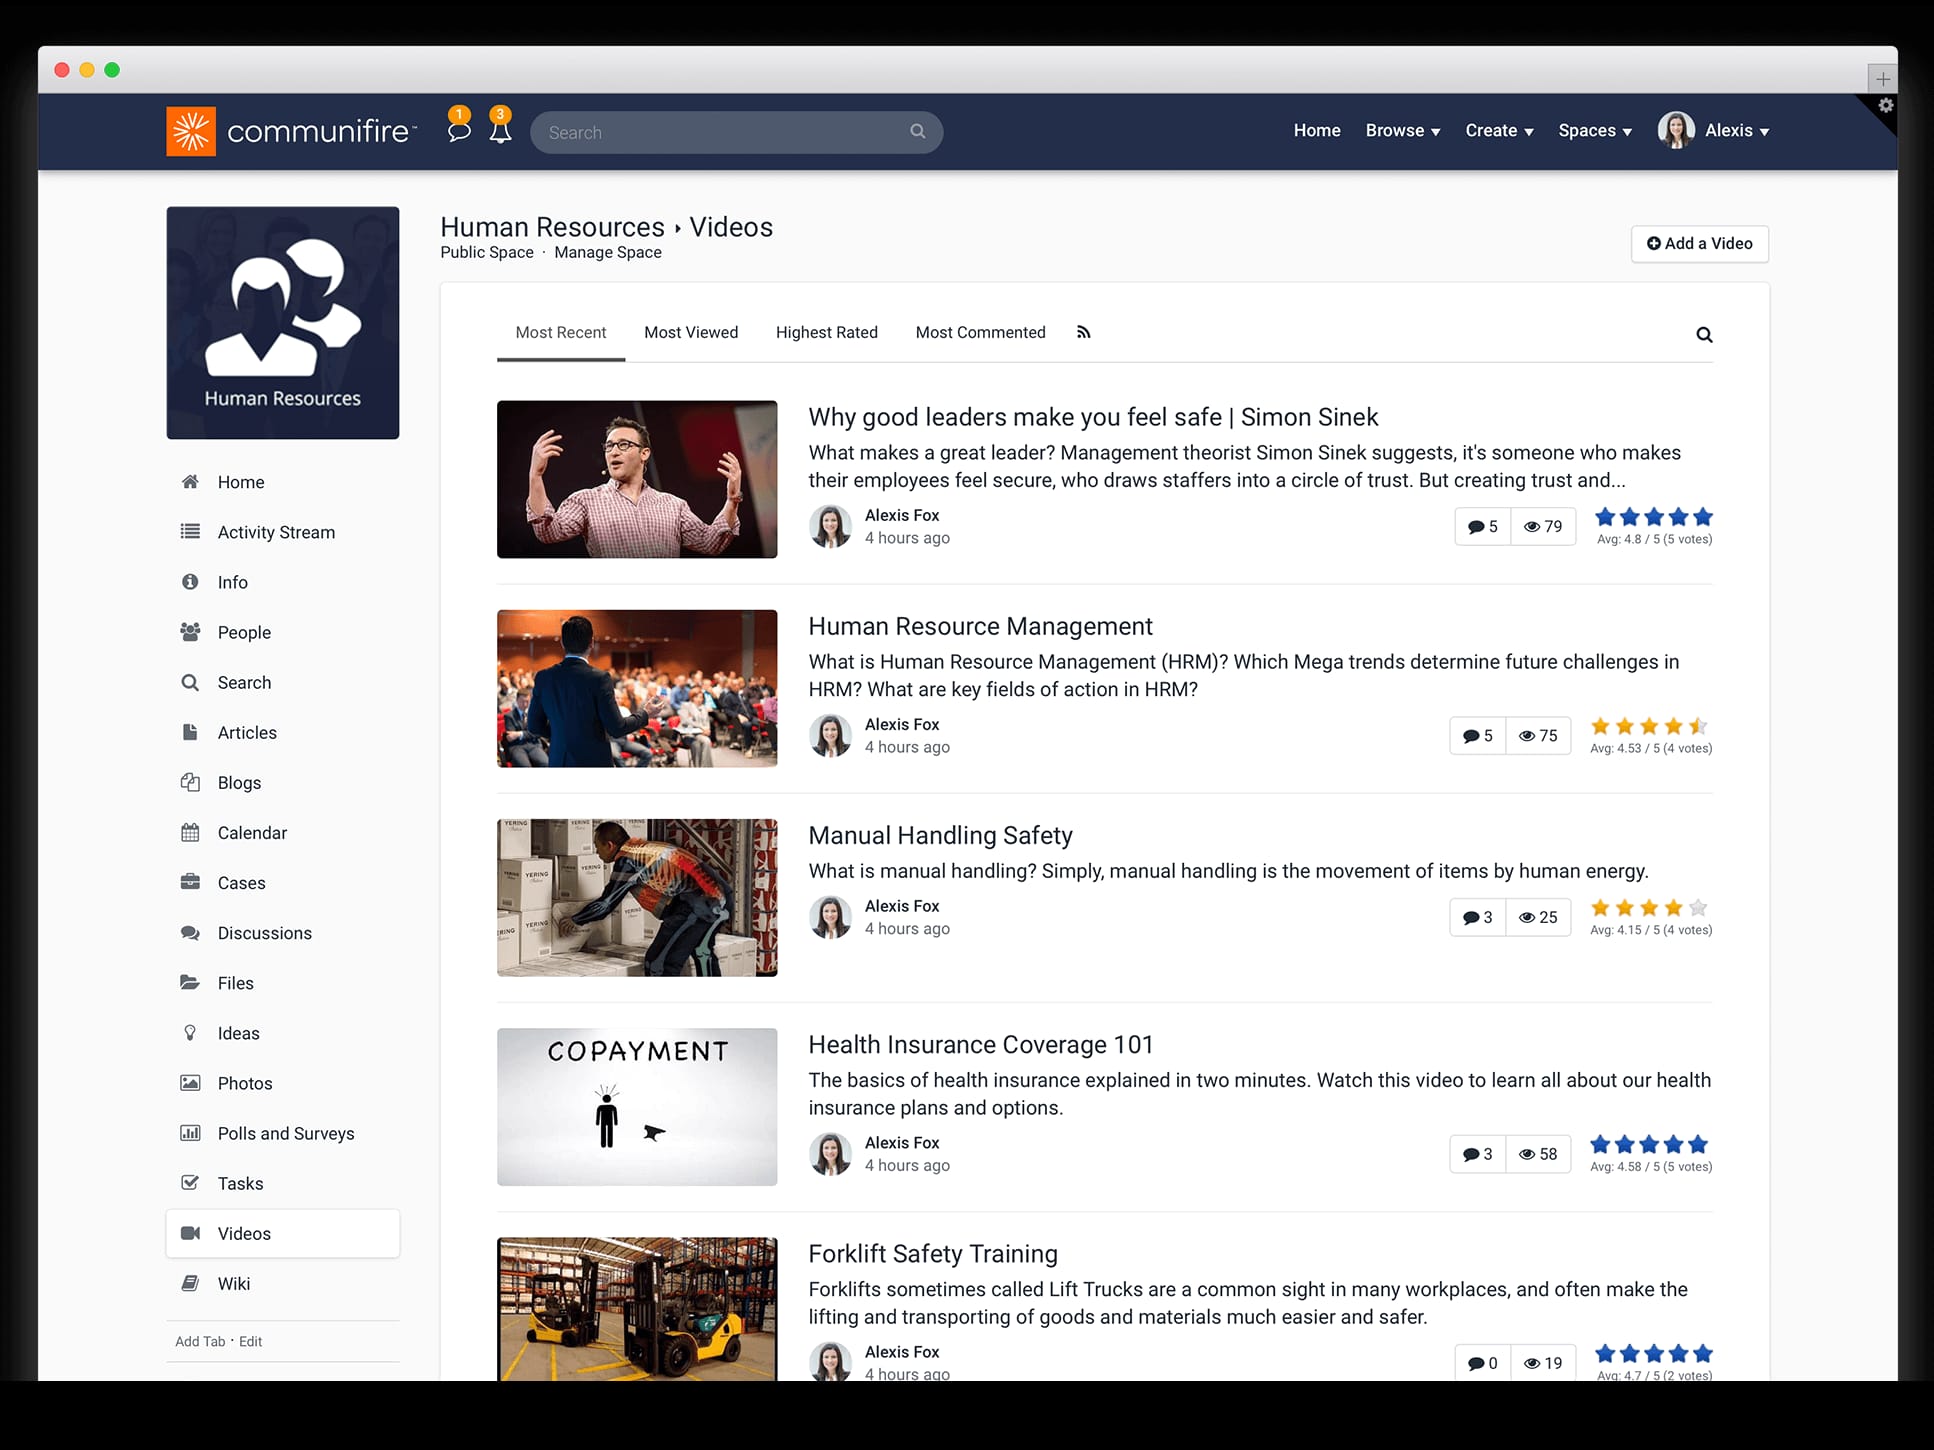Rate Manual Handling Safety using the stars
Viewport: 1934px width, 1450px height.
(x=1649, y=908)
